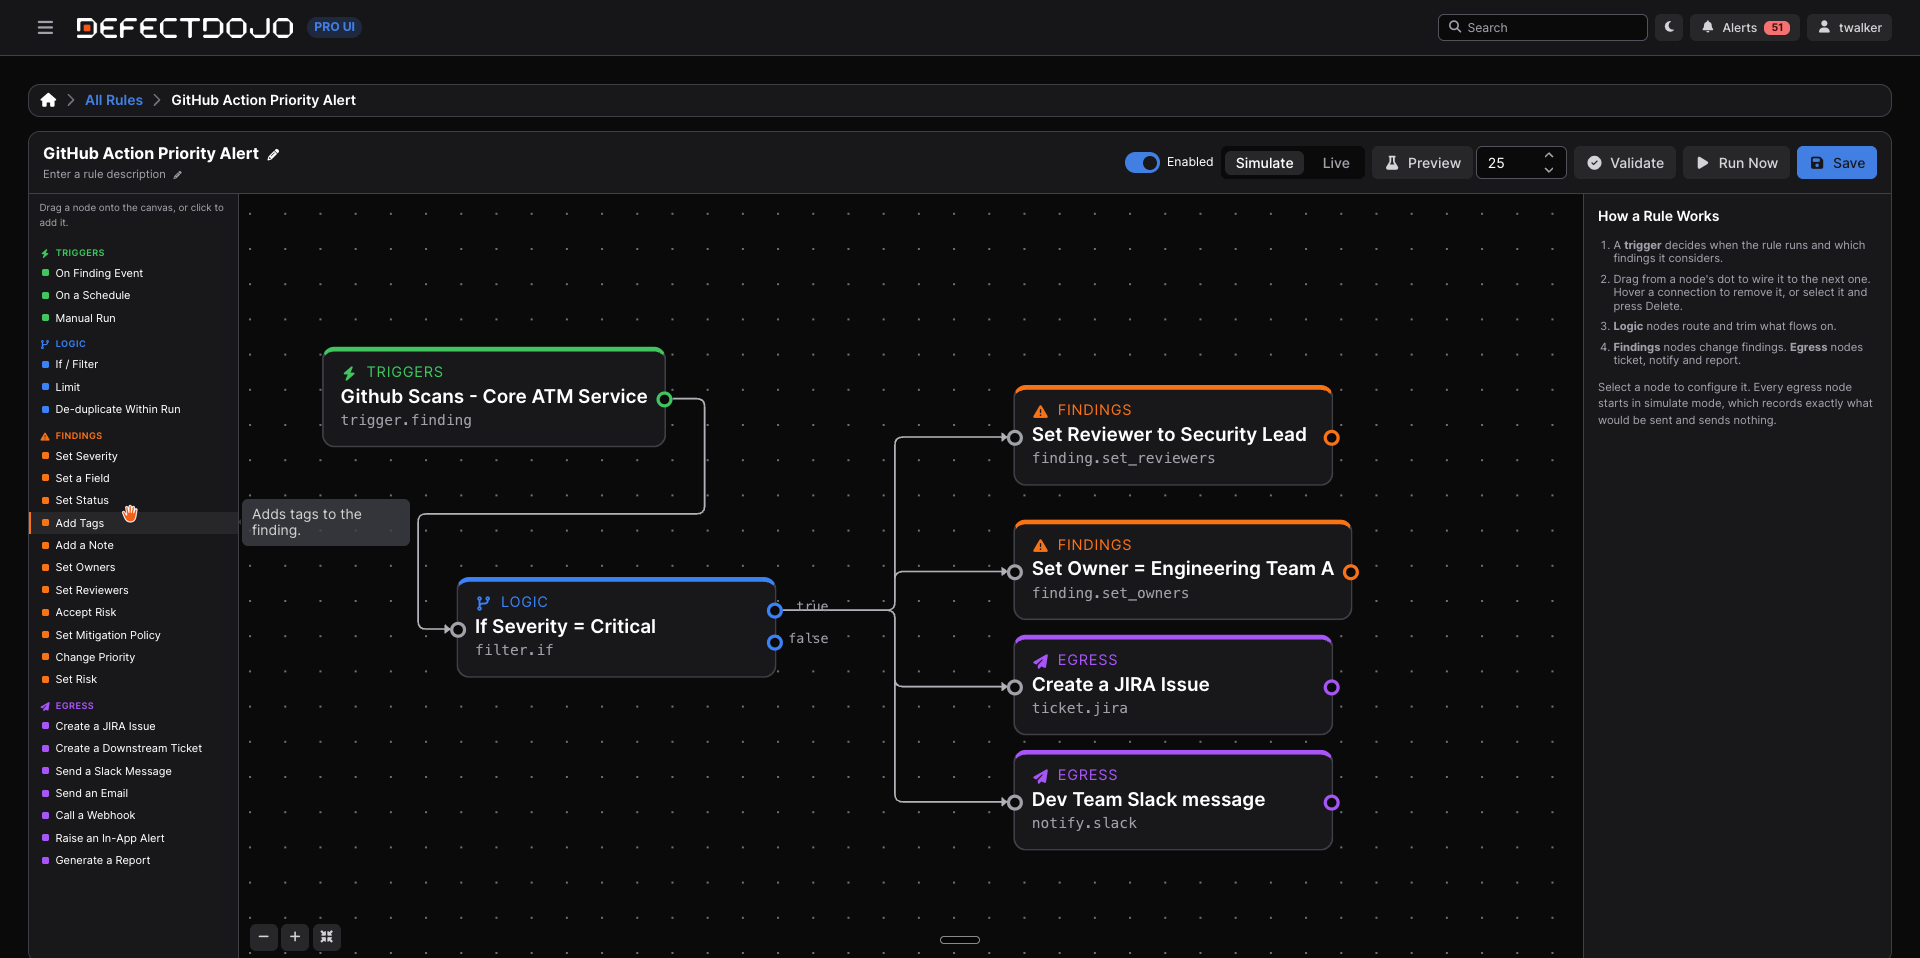This screenshot has width=1920, height=958.
Task: Click the Preview button
Action: [x=1423, y=163]
